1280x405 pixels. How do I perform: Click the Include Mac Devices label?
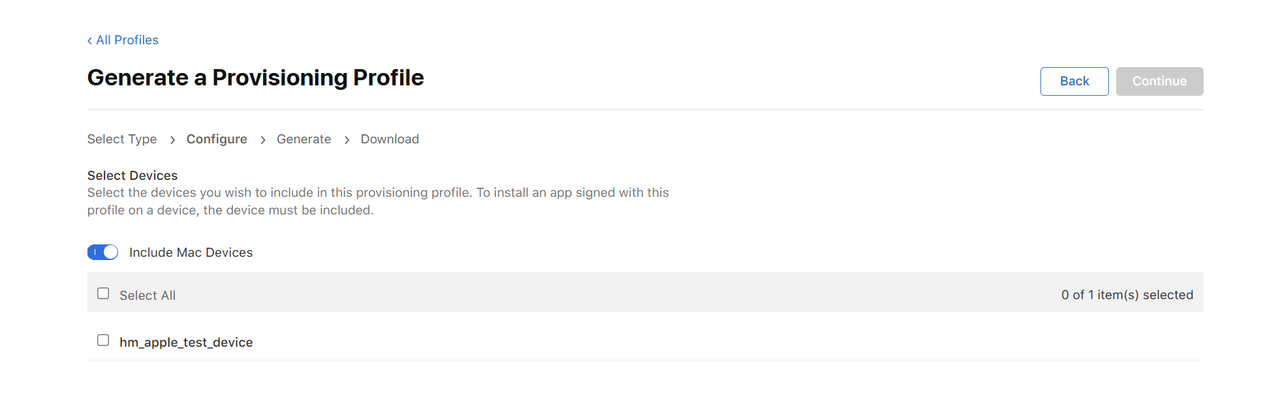[x=191, y=253]
